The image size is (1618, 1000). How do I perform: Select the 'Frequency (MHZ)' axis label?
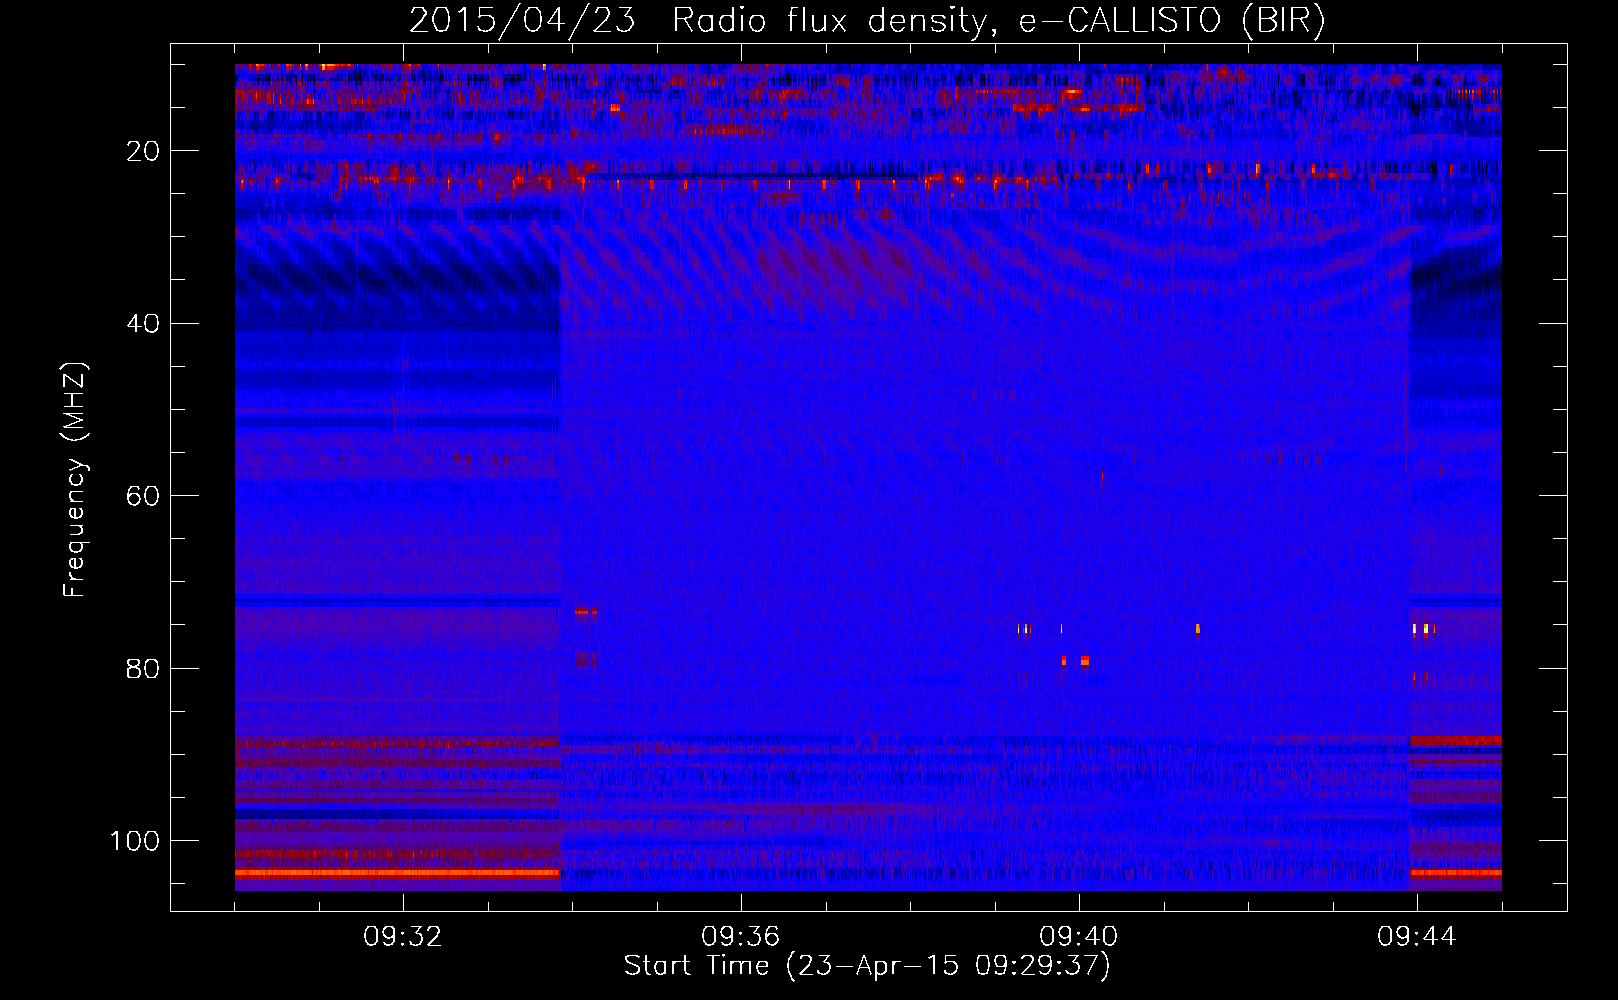(75, 479)
